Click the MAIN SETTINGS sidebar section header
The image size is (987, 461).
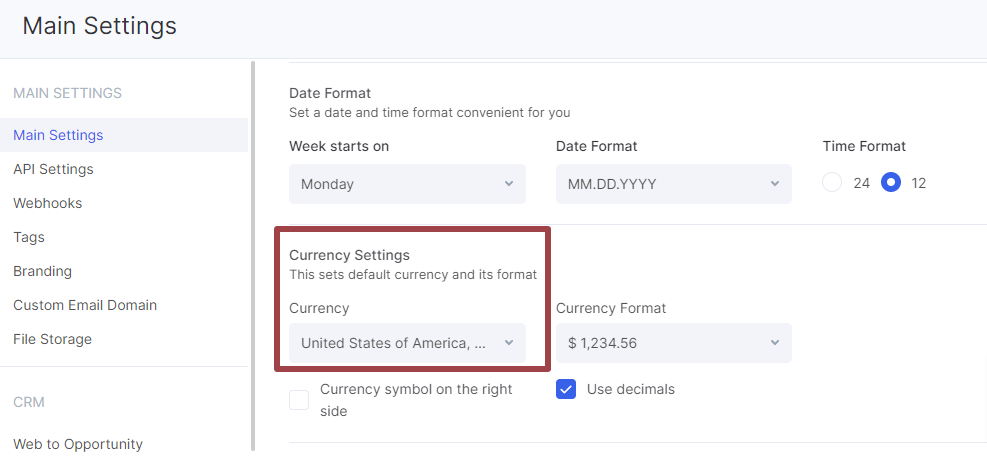click(67, 93)
